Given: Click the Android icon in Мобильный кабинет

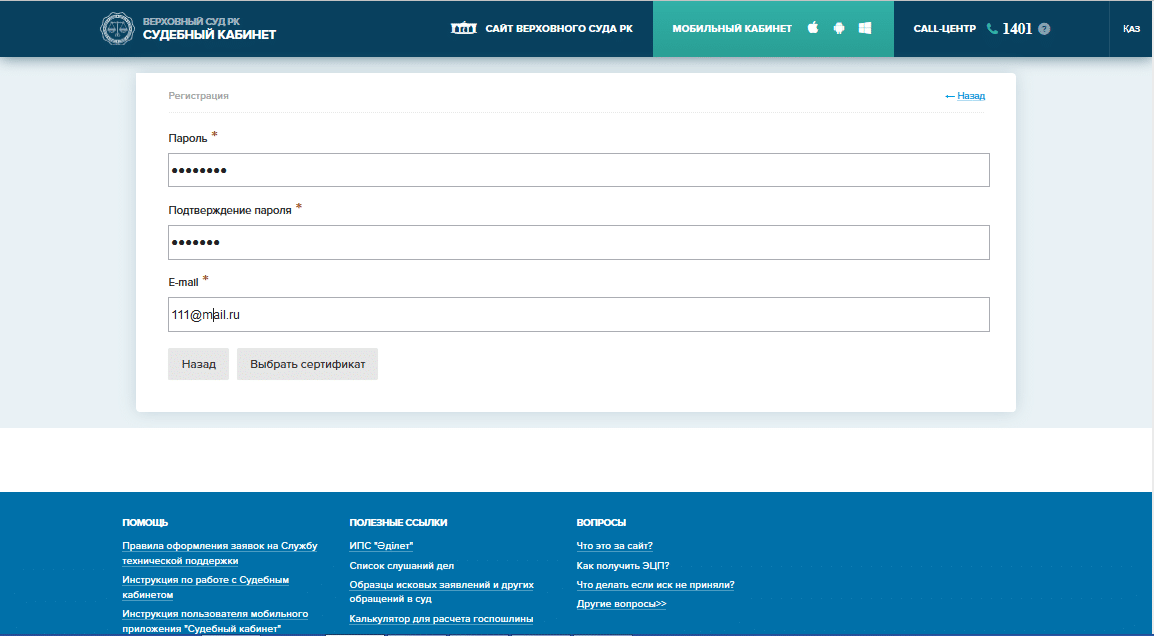Looking at the screenshot, I should tap(839, 28).
